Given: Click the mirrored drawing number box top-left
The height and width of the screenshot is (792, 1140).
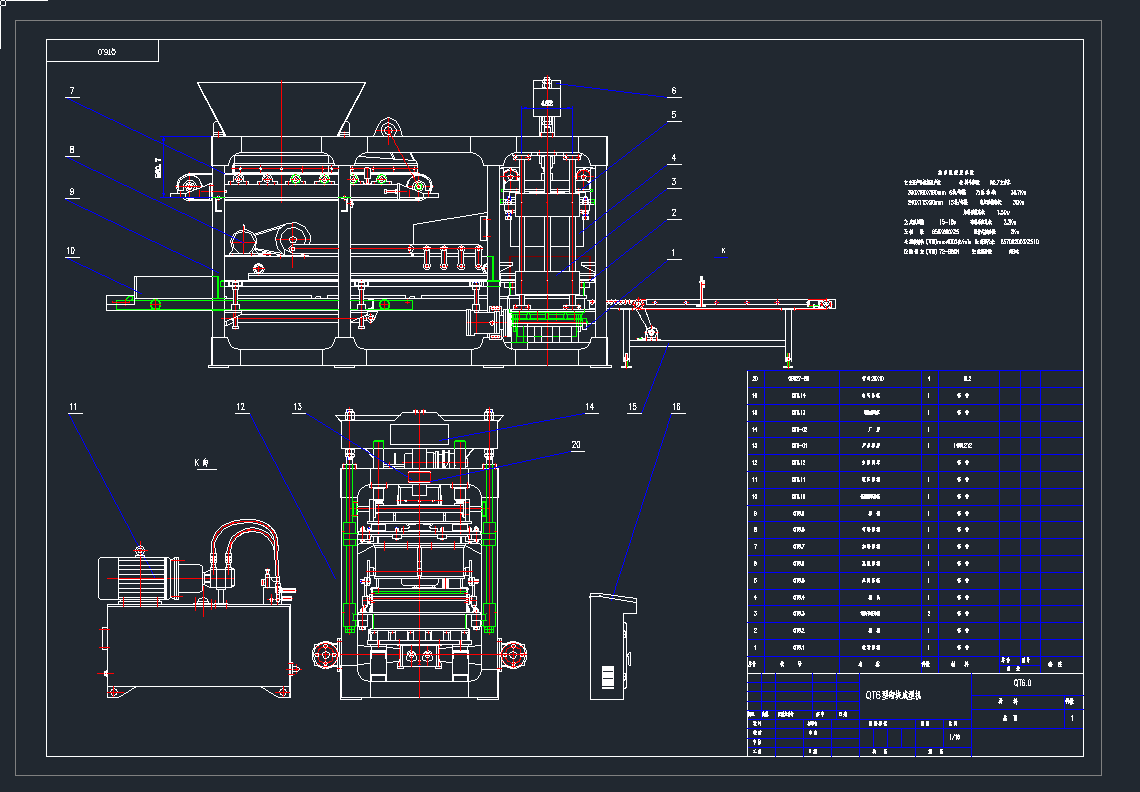Looking at the screenshot, I should point(102,51).
